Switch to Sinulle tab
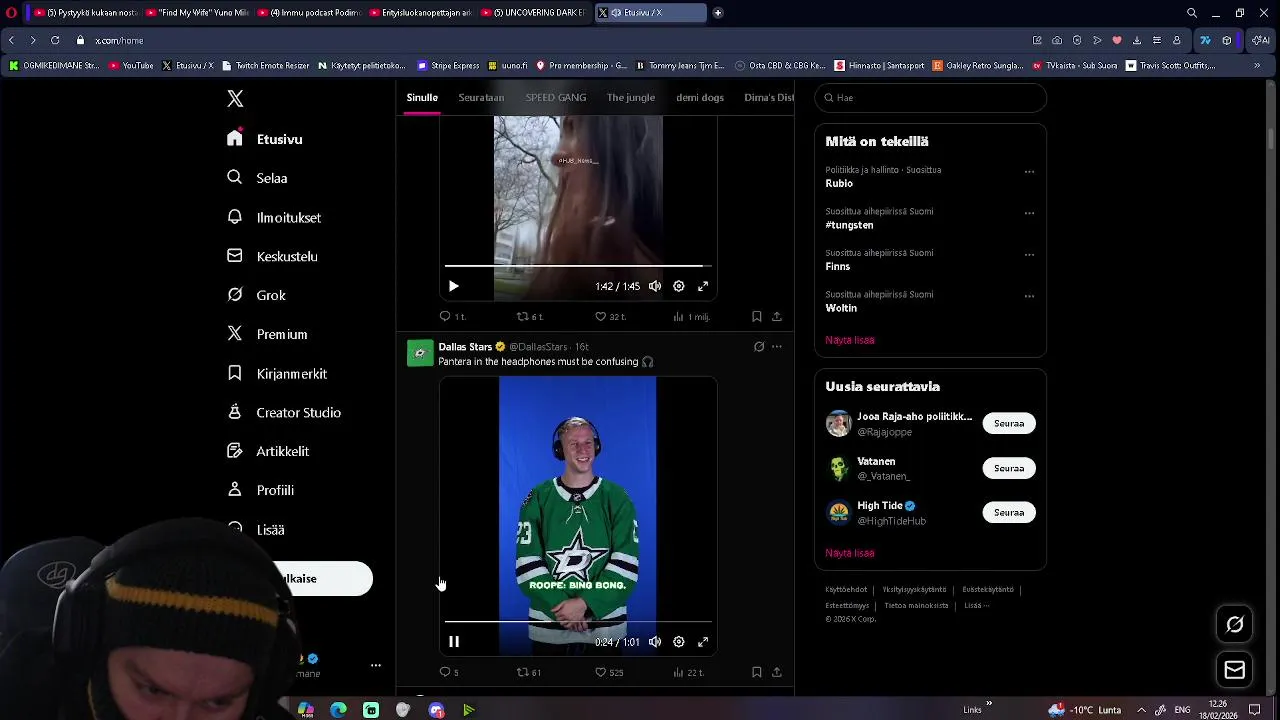 point(422,97)
